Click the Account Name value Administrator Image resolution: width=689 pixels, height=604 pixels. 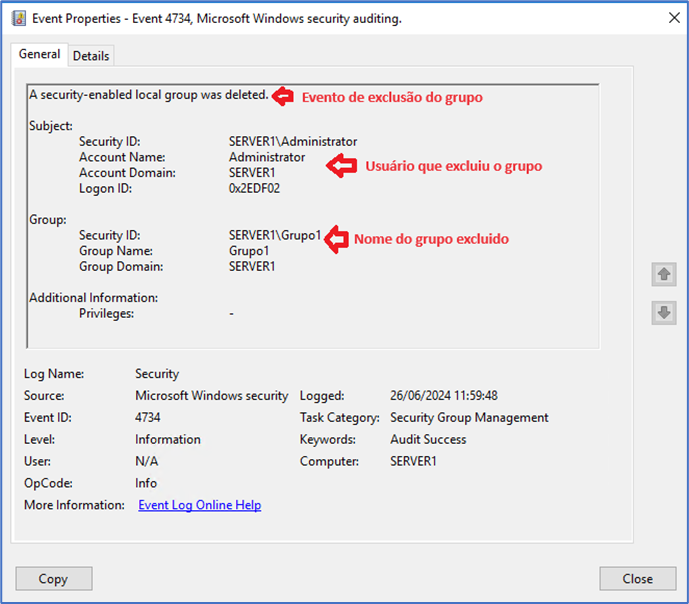coord(267,157)
